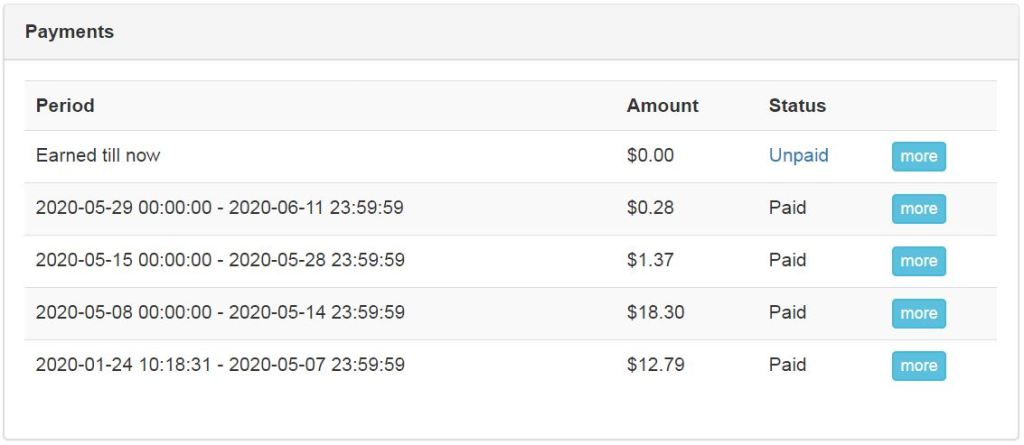Click the Period column header
Image resolution: width=1024 pixels, height=445 pixels.
pyautogui.click(x=65, y=105)
